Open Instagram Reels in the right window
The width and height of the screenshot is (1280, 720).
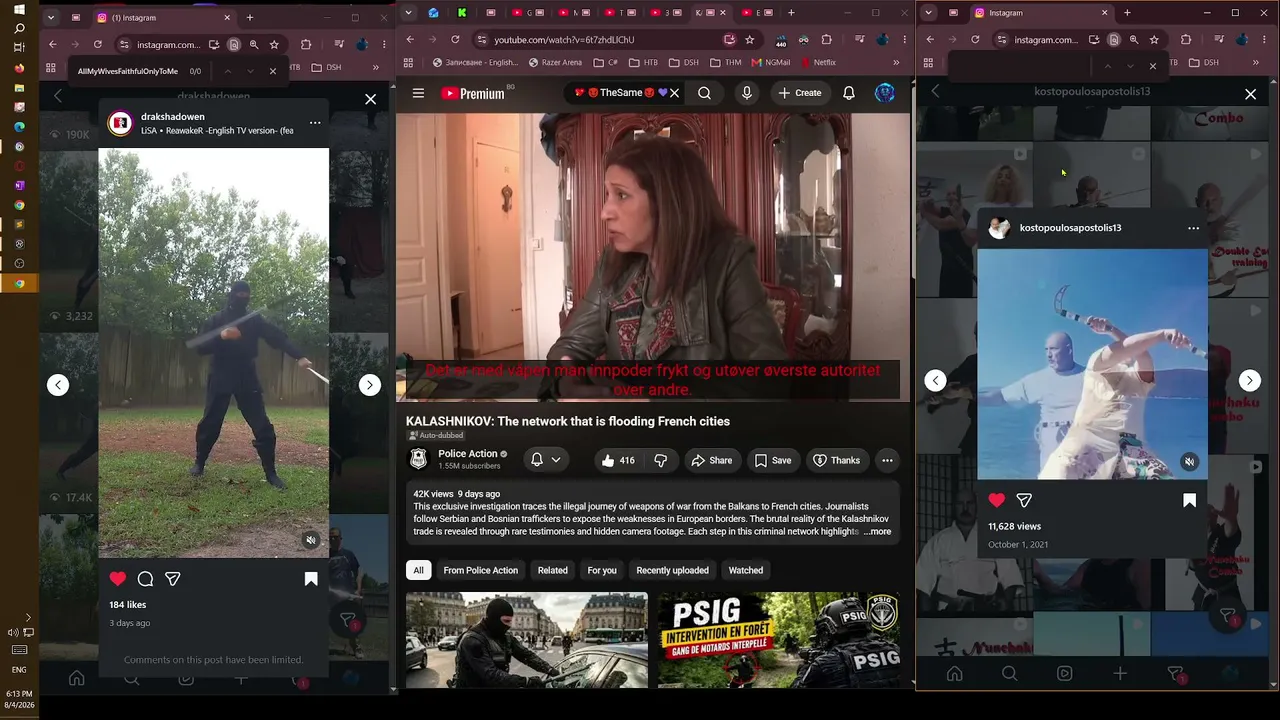pyautogui.click(x=1065, y=674)
